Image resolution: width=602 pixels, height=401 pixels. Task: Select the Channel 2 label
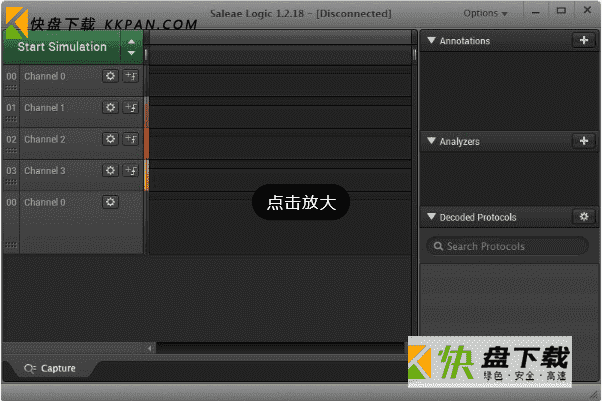coord(45,139)
